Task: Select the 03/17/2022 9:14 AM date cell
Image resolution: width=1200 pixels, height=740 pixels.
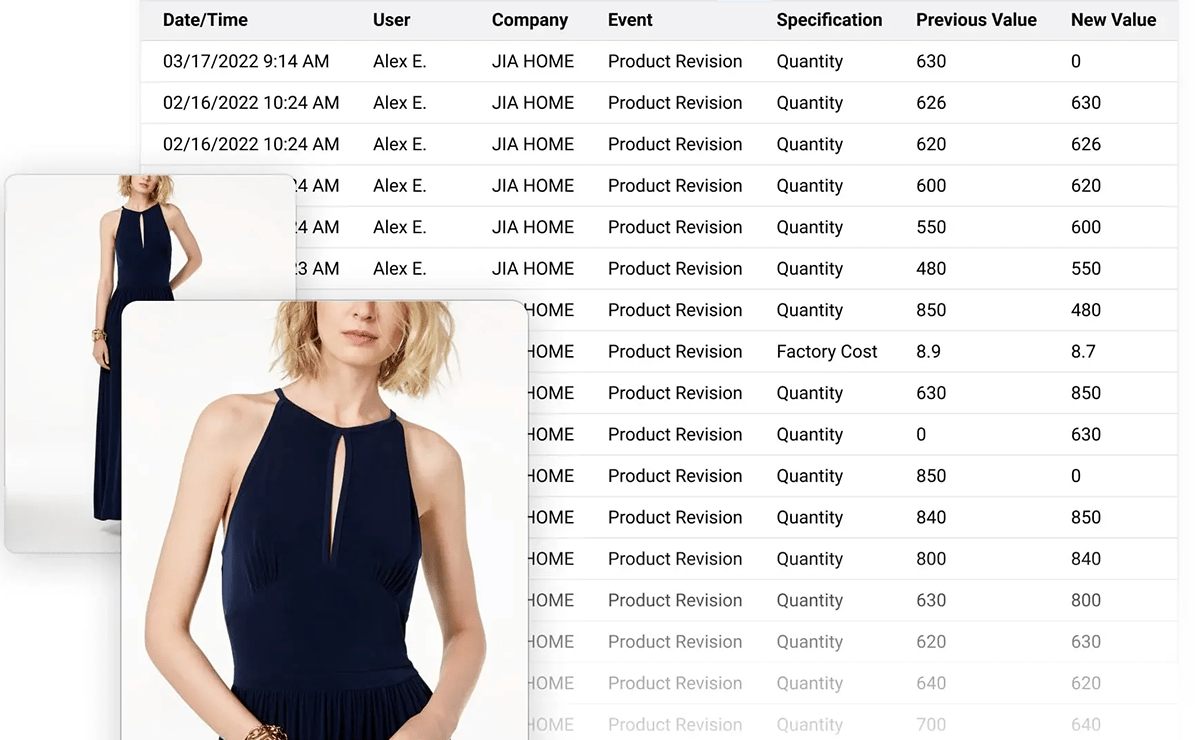Action: (246, 62)
